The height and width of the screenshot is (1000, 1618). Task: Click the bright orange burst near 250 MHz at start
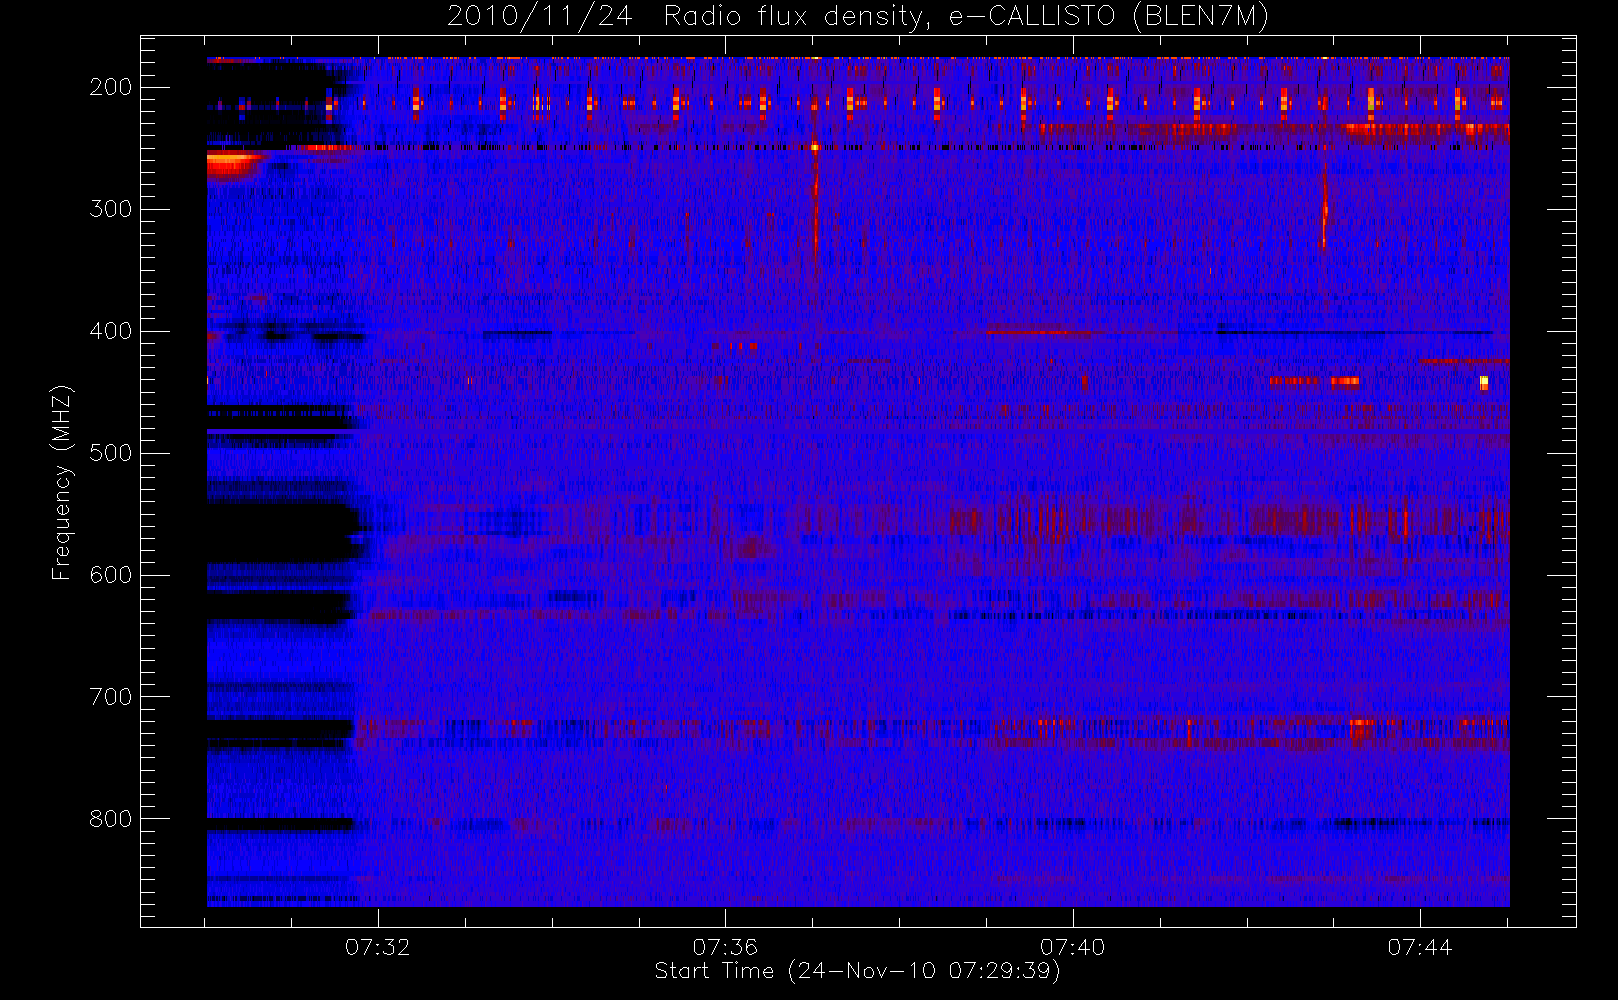click(x=234, y=164)
